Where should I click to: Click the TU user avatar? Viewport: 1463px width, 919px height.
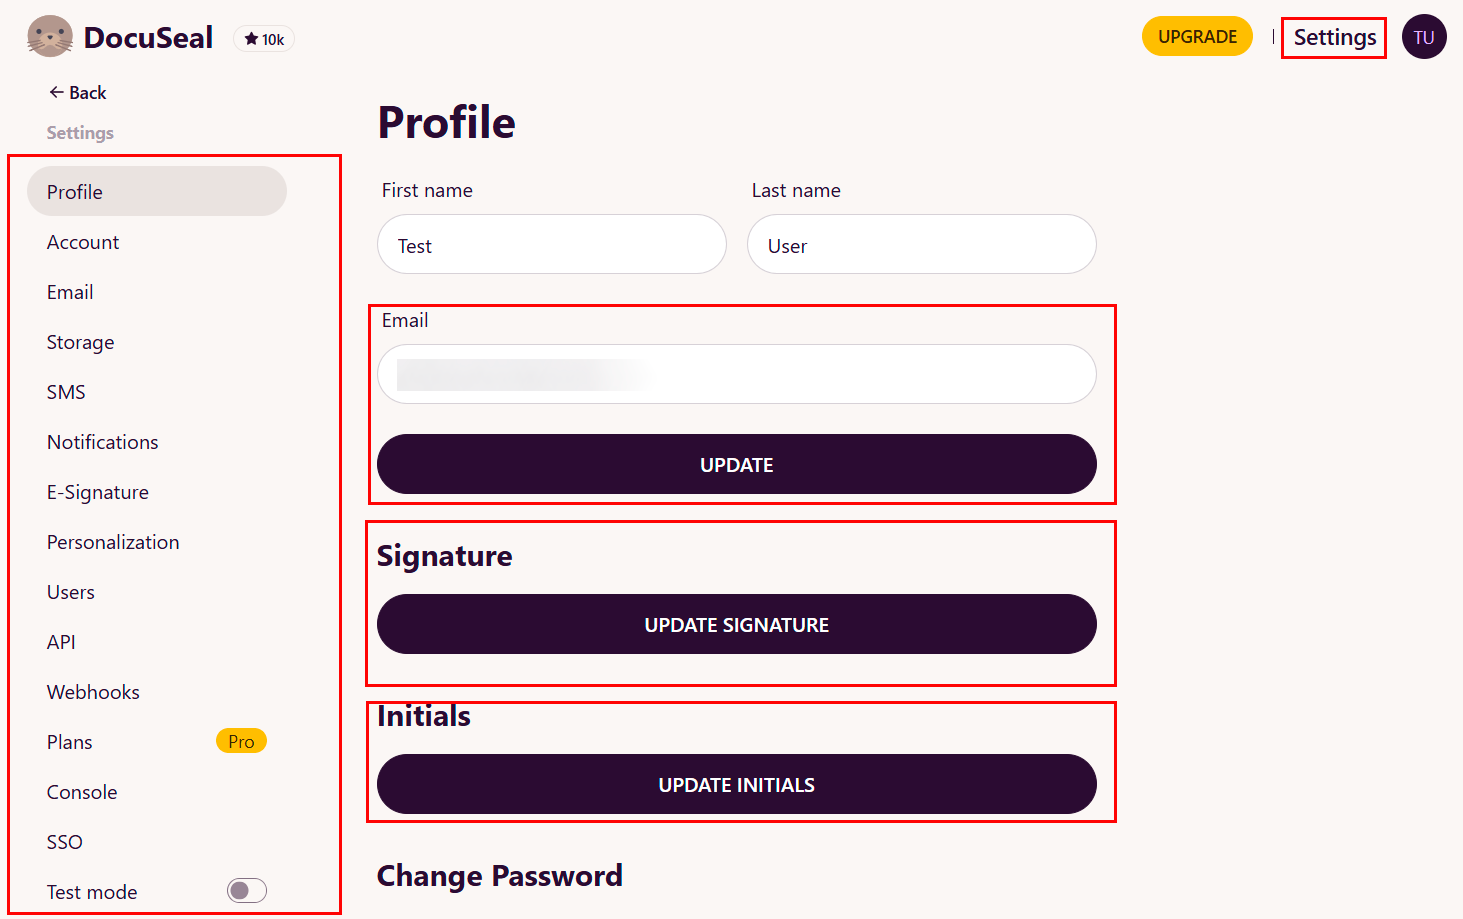tap(1424, 36)
